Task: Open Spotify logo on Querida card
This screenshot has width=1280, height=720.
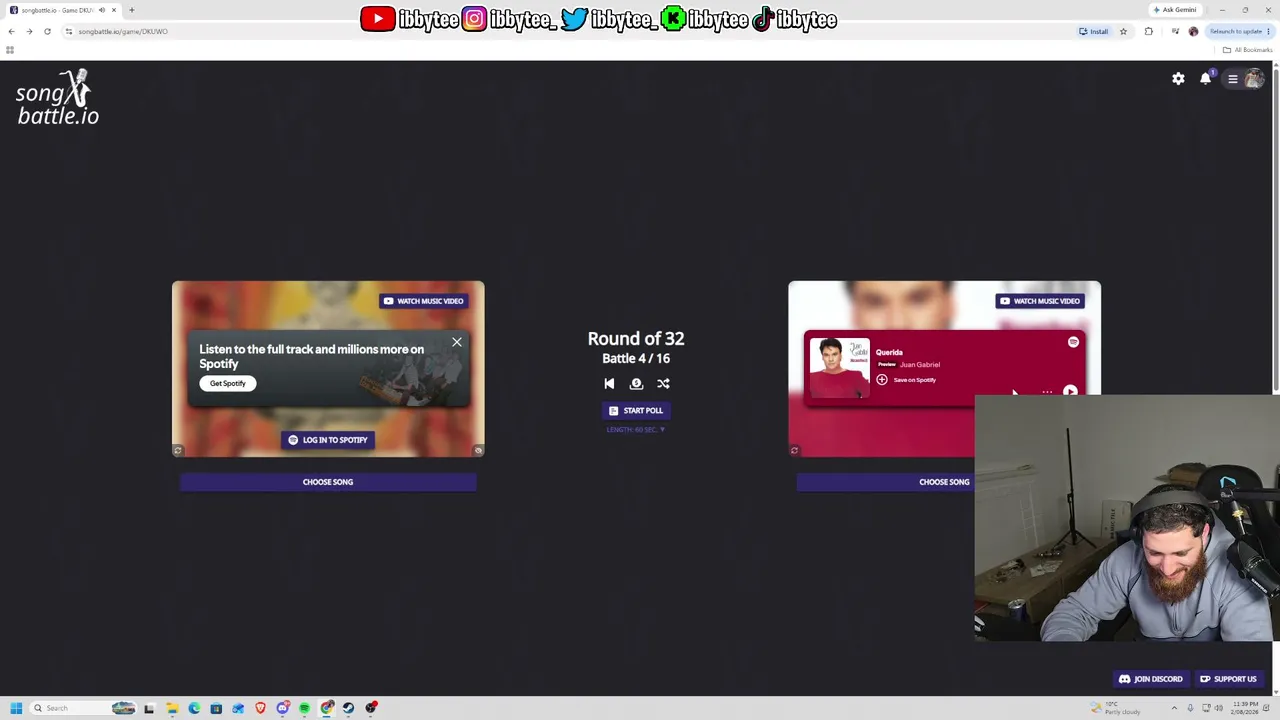Action: (x=1073, y=342)
